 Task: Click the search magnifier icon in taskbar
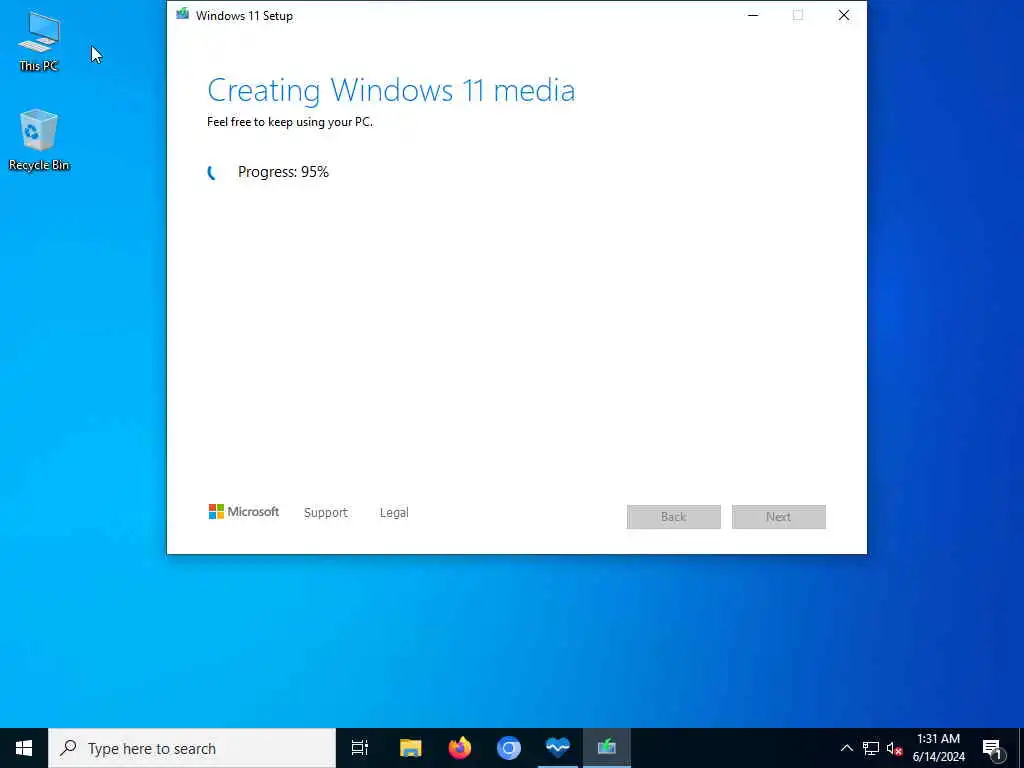(x=68, y=748)
